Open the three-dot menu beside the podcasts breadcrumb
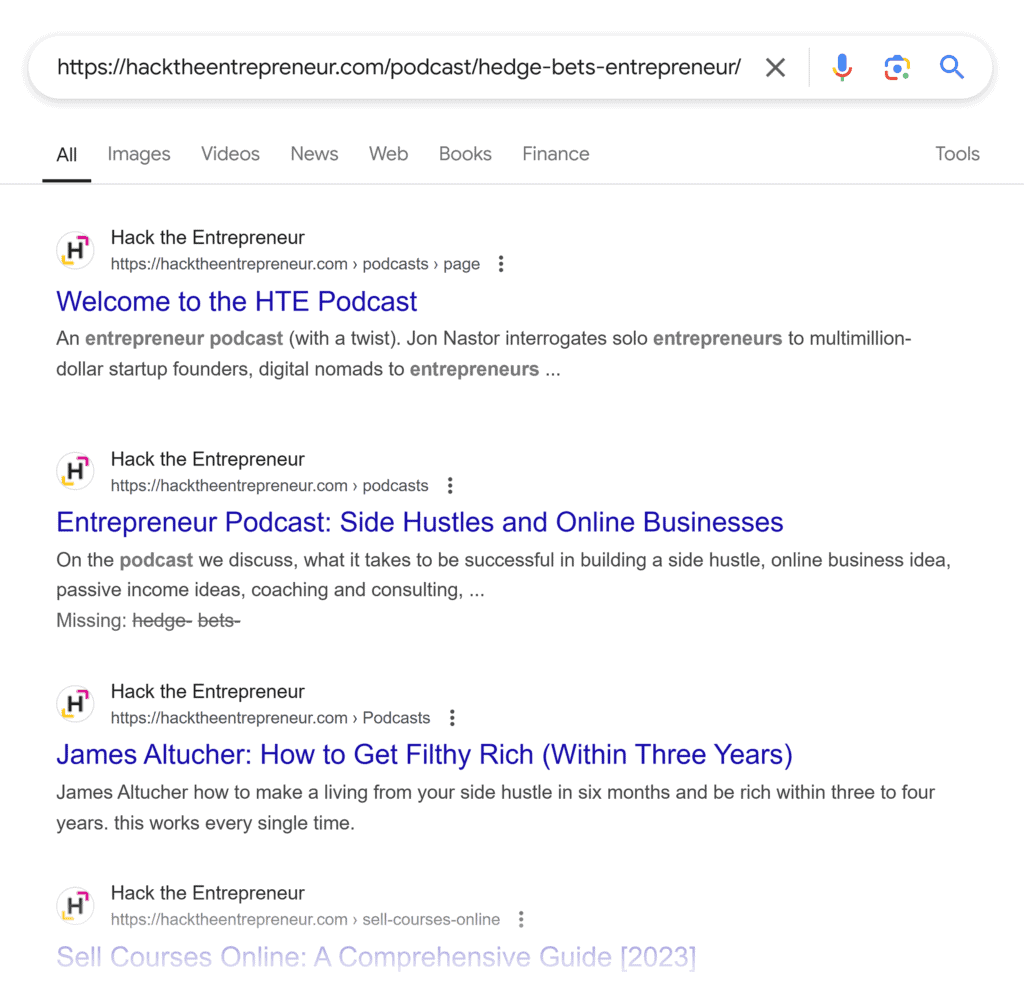Viewport: 1024px width, 995px height. click(x=450, y=485)
